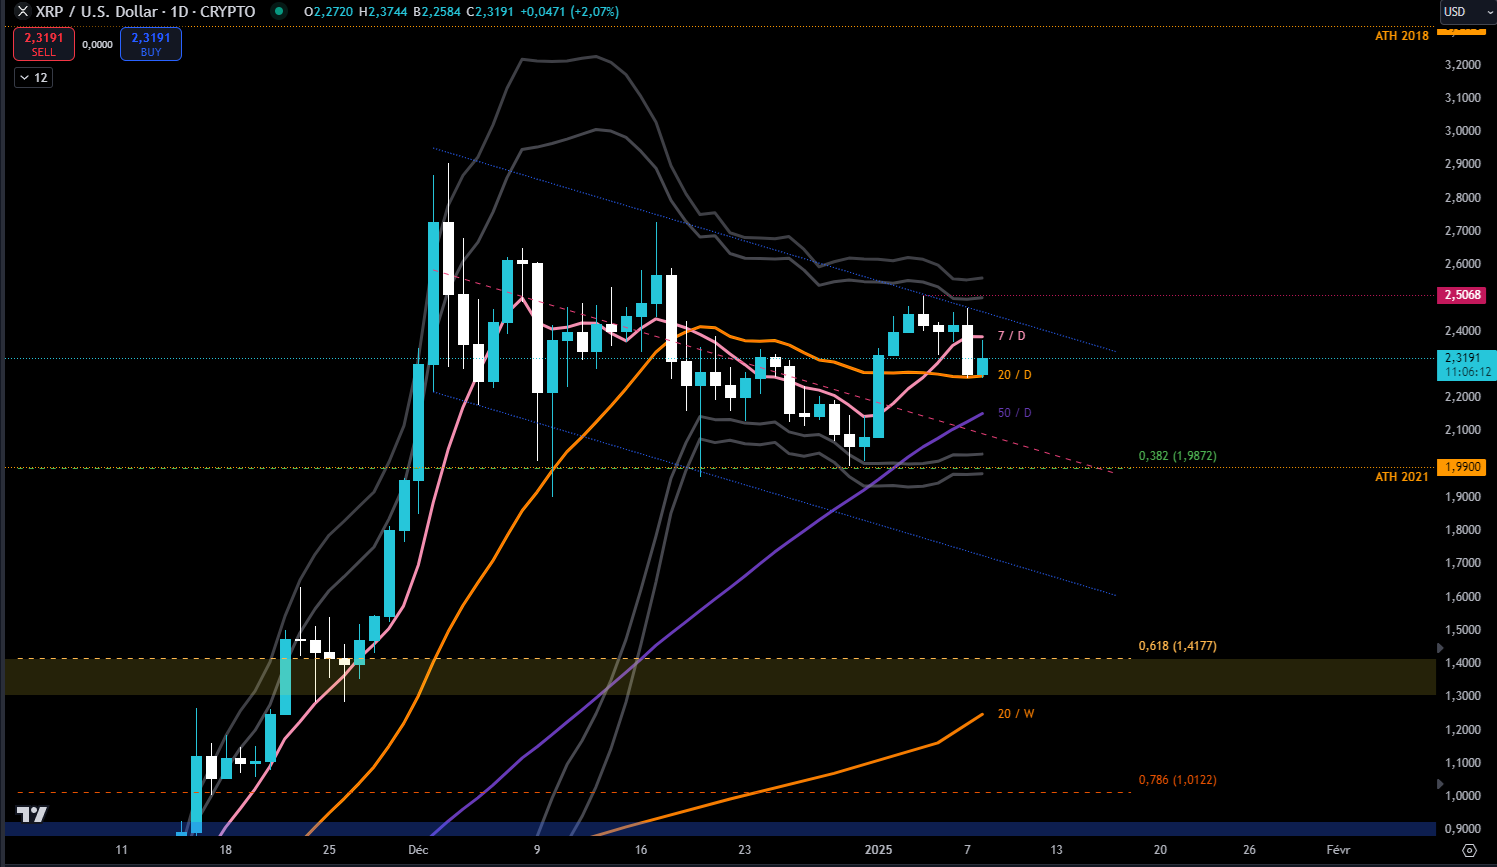Screen dimensions: 1497x867
Task: Open the chevron next to USD in top-right
Action: coord(1487,13)
